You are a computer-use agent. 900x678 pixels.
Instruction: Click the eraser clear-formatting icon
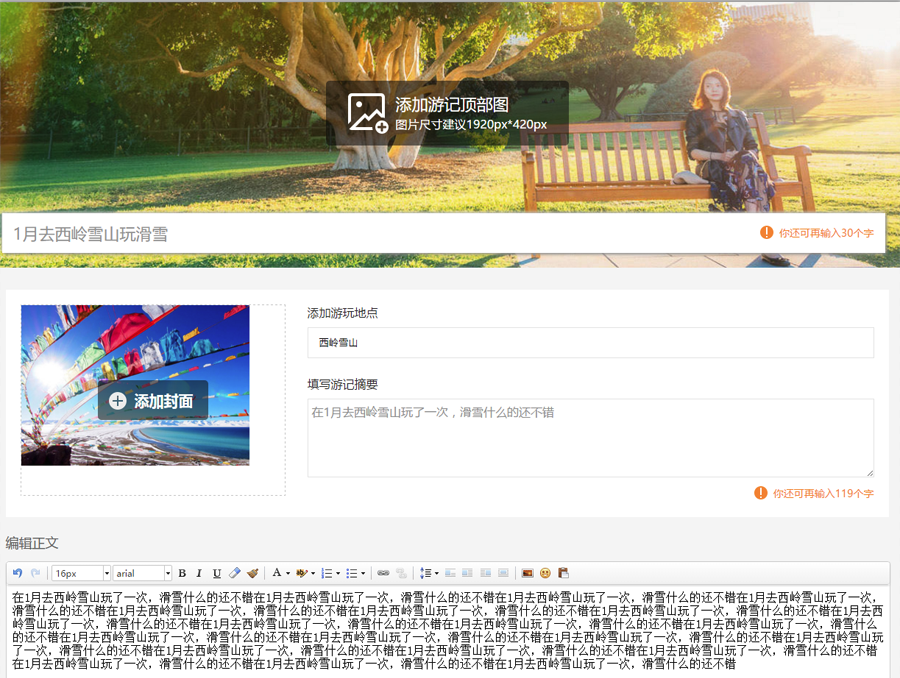(235, 573)
